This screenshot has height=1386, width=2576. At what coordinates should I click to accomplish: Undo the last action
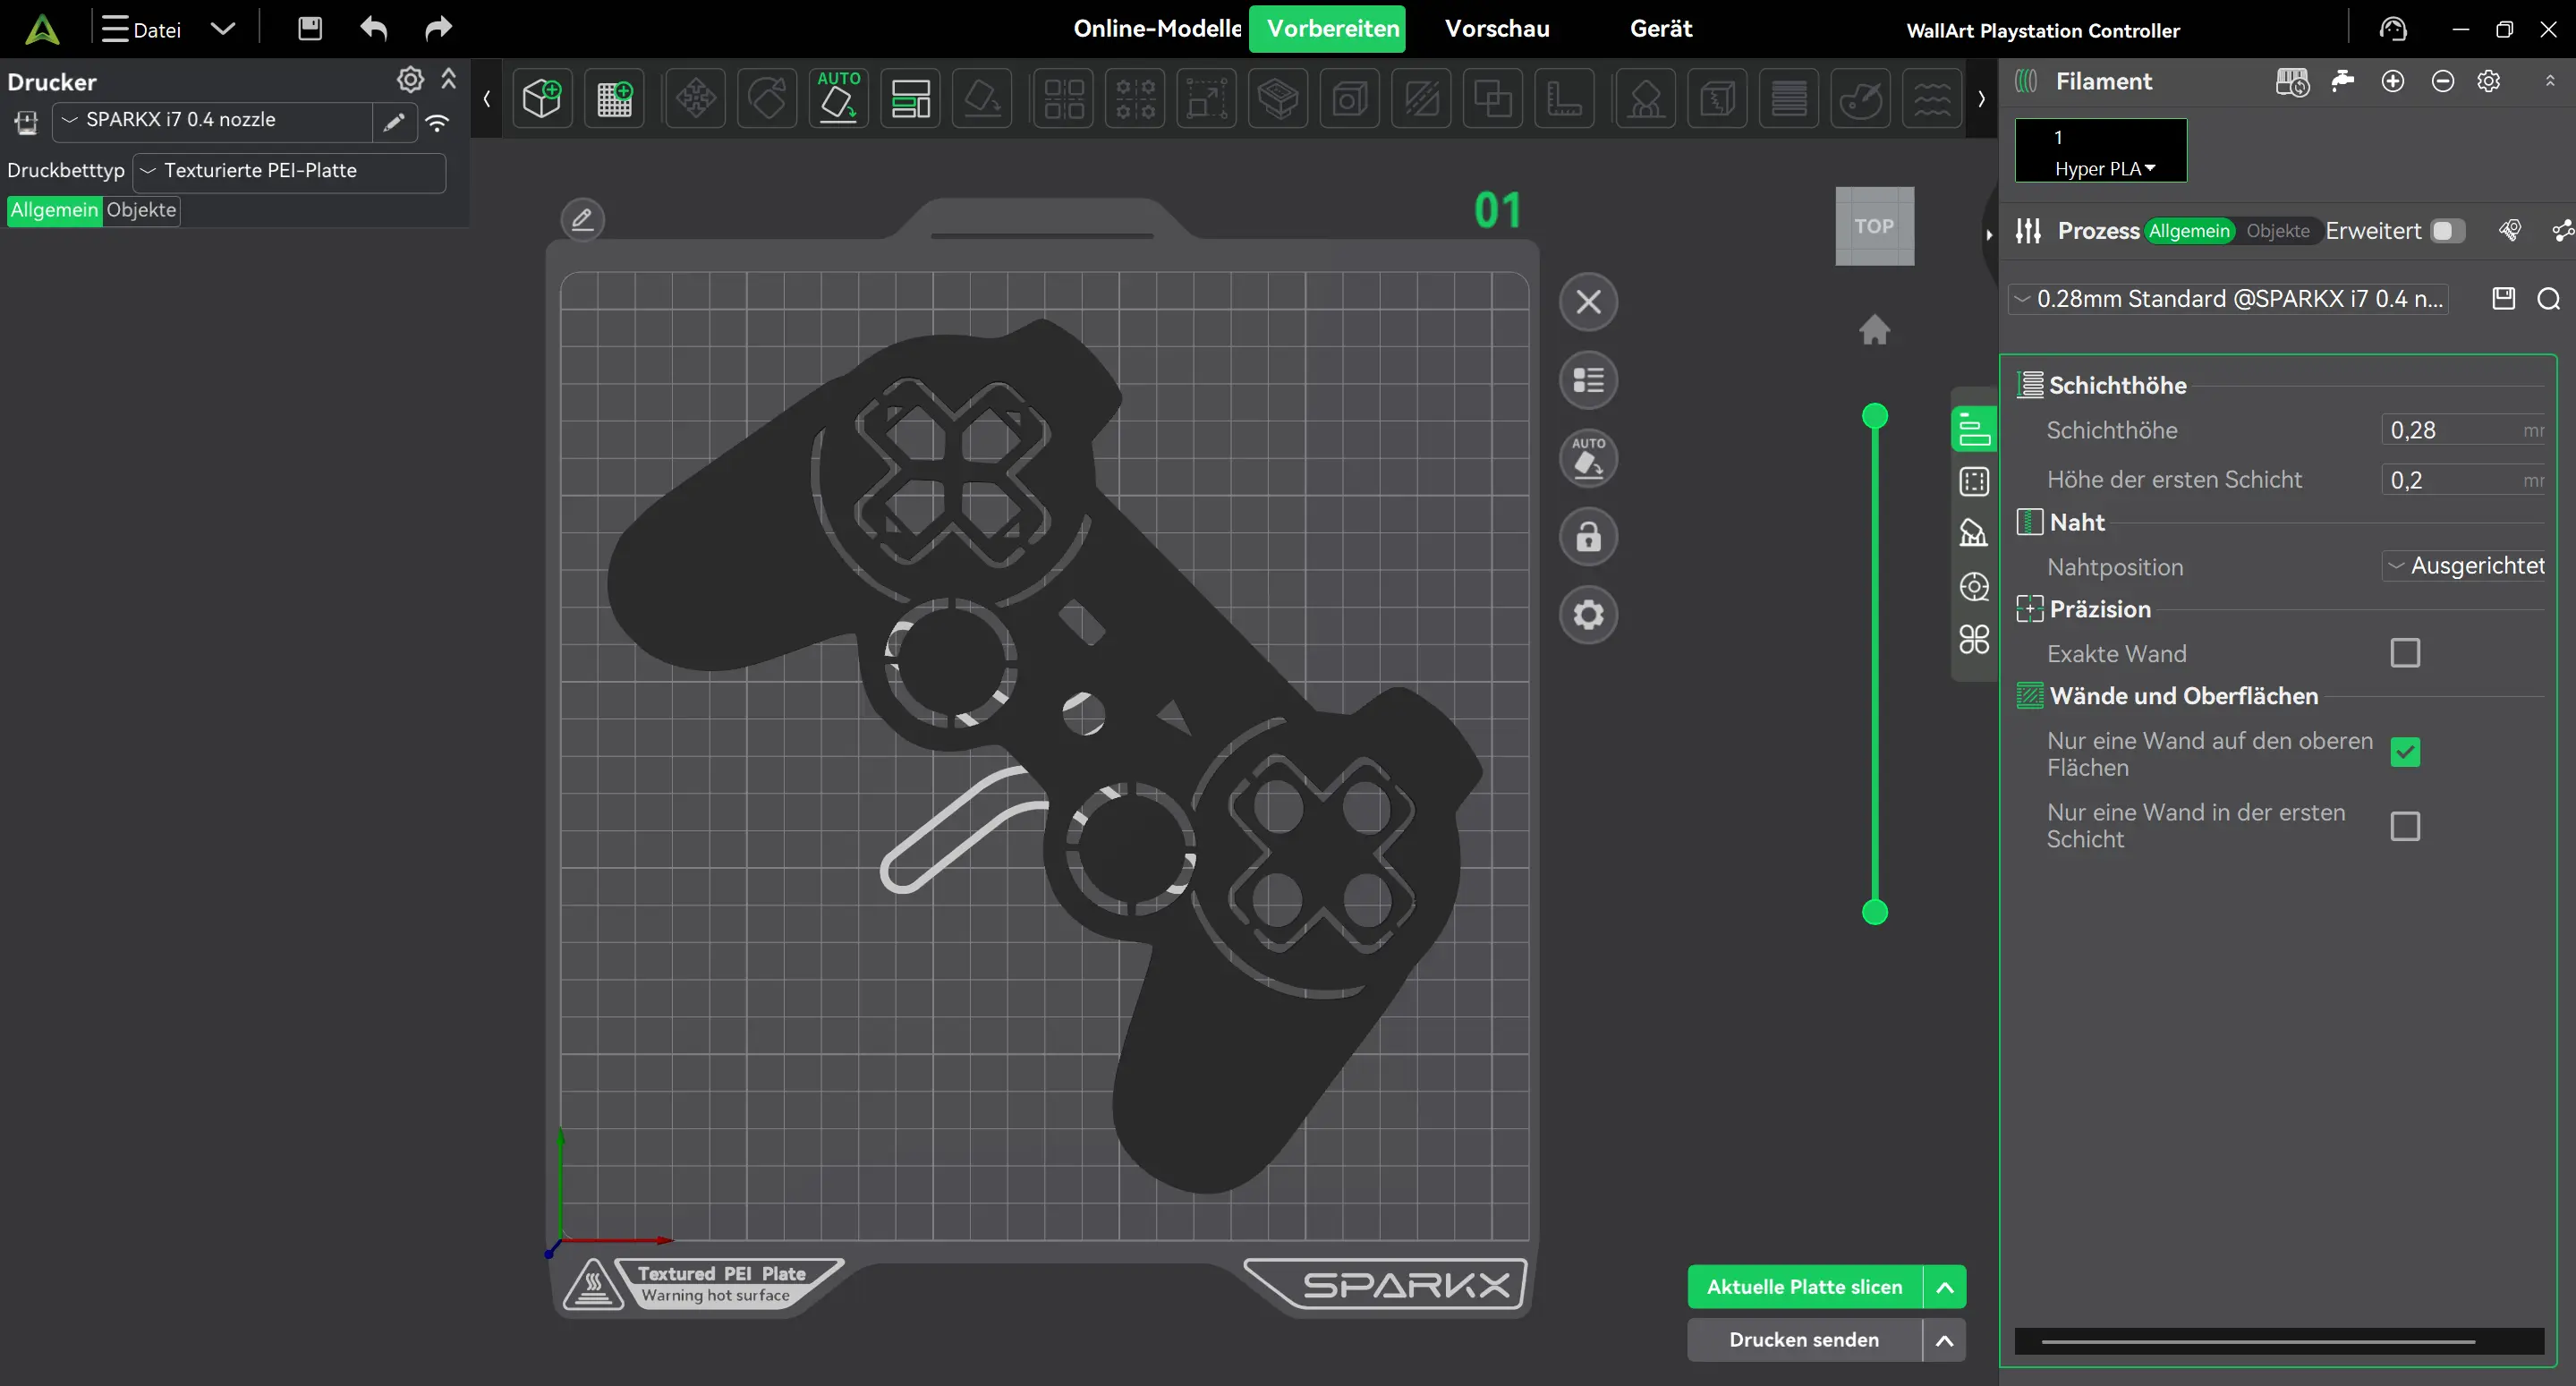[374, 28]
